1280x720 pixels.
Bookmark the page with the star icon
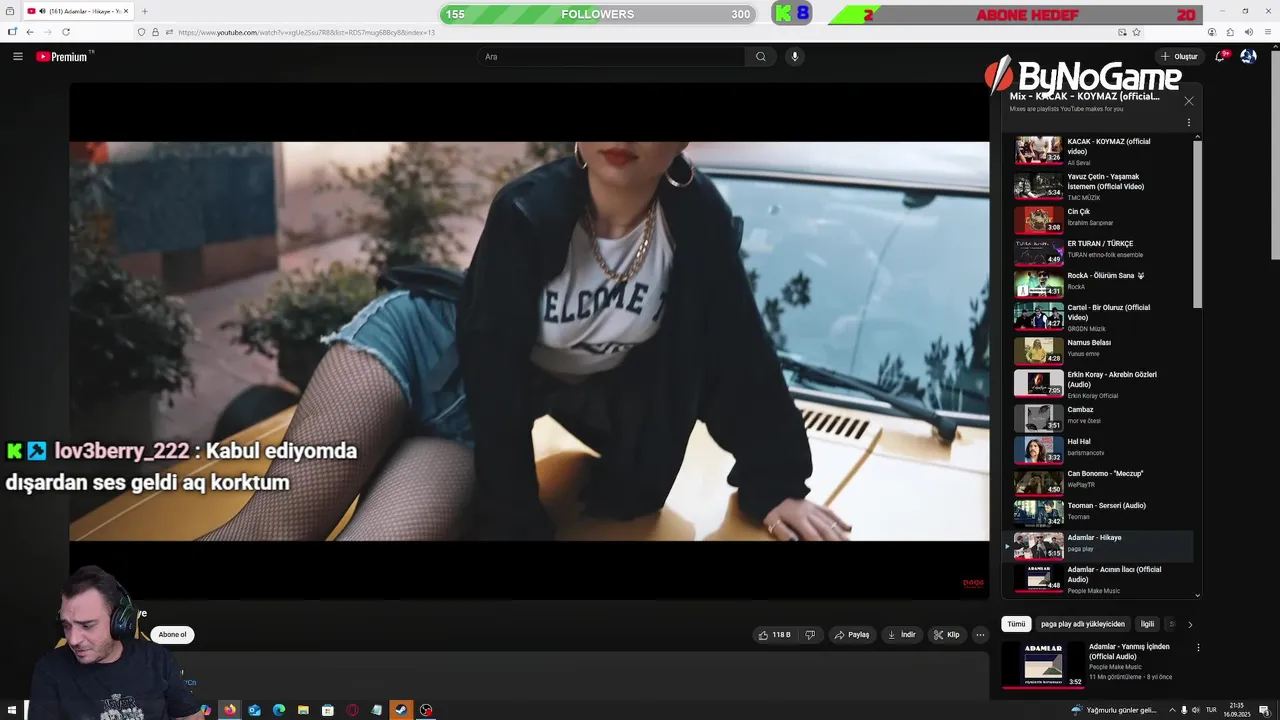[x=1136, y=32]
